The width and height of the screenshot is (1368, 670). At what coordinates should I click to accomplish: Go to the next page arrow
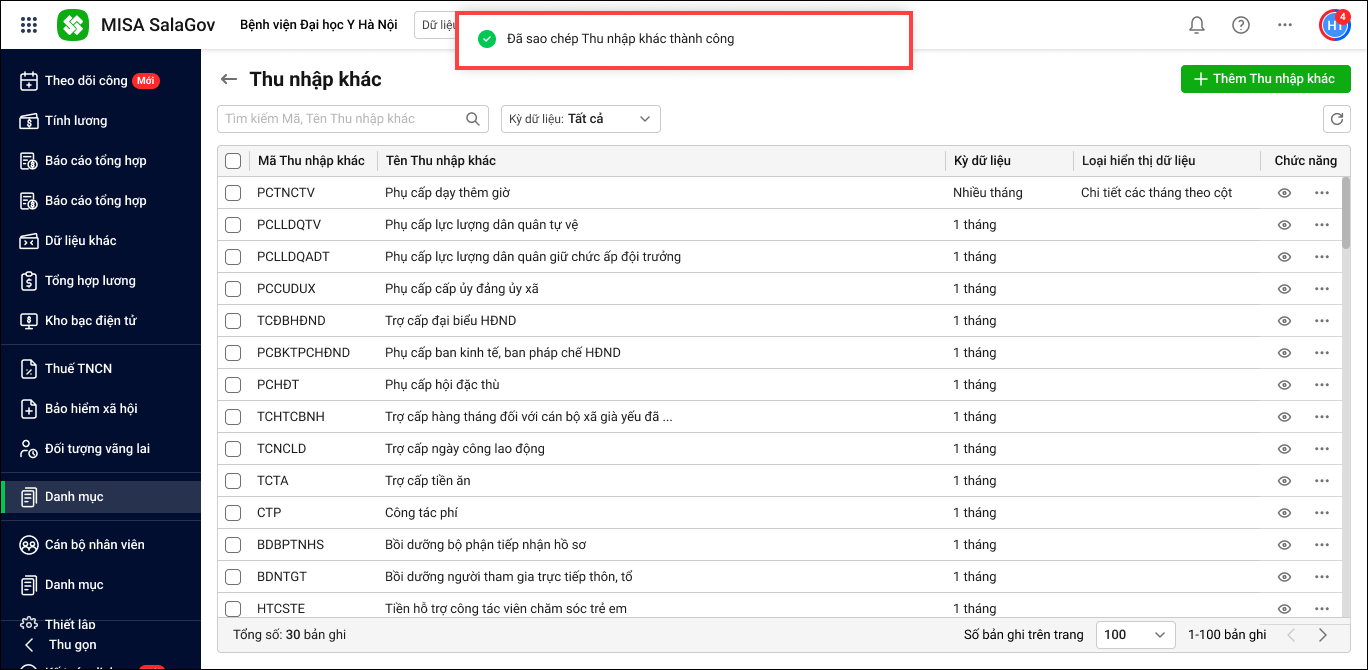point(1323,635)
